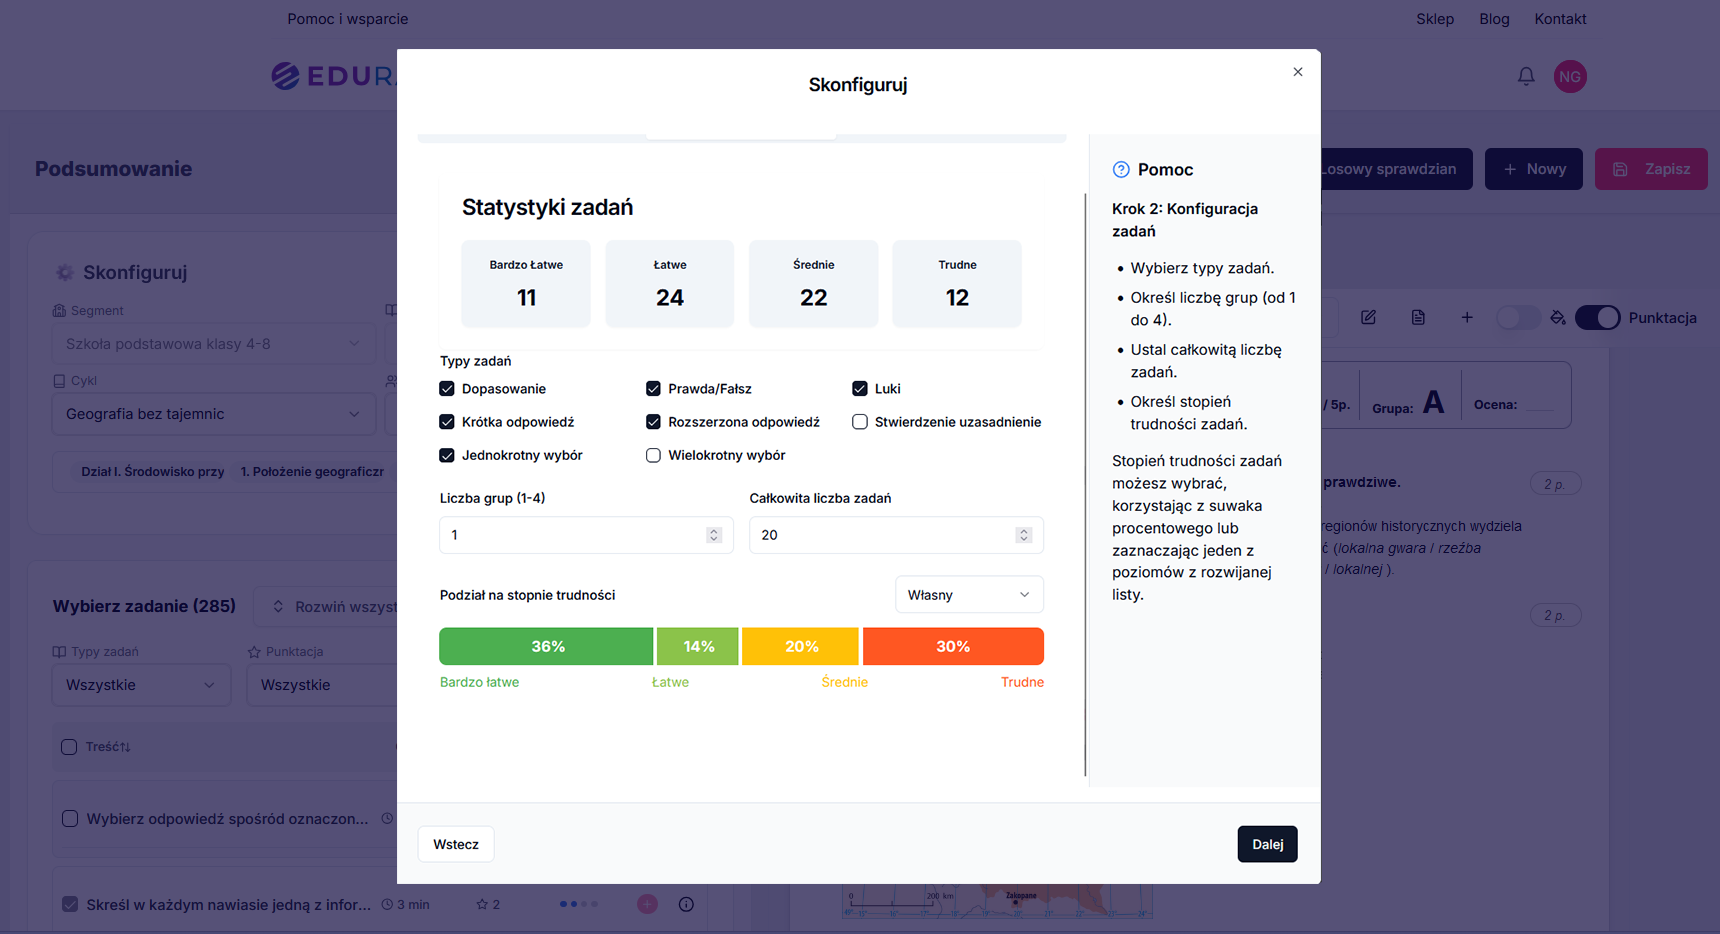The image size is (1720, 934).
Task: Click the Bardzo łatwe 11 statistics card
Action: click(x=526, y=283)
